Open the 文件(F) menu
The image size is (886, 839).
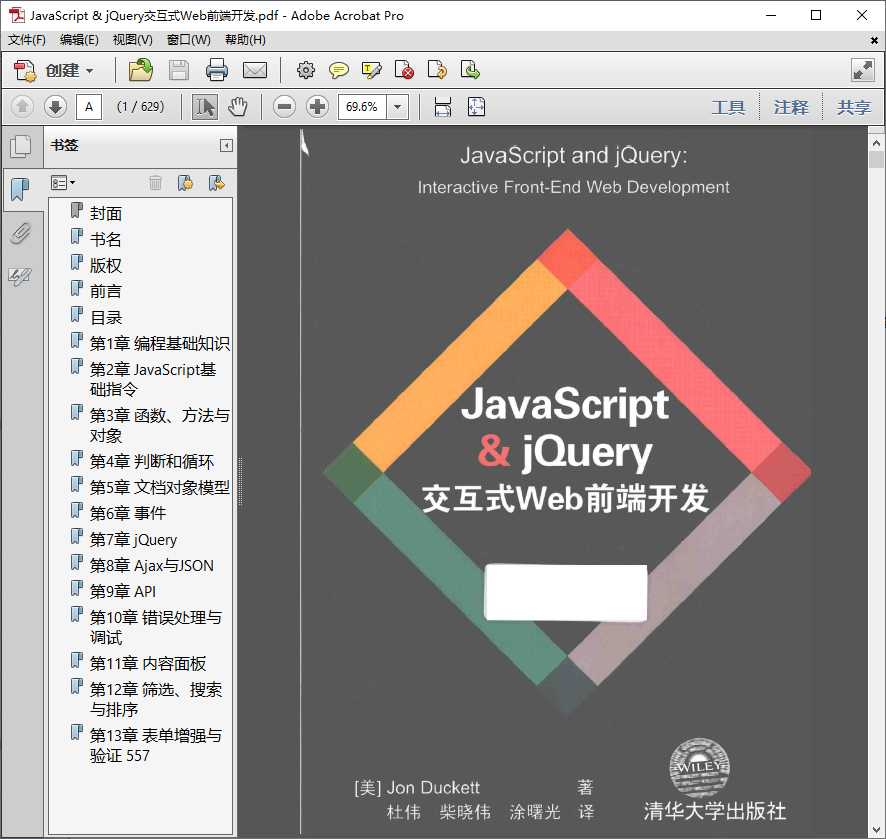pos(27,40)
